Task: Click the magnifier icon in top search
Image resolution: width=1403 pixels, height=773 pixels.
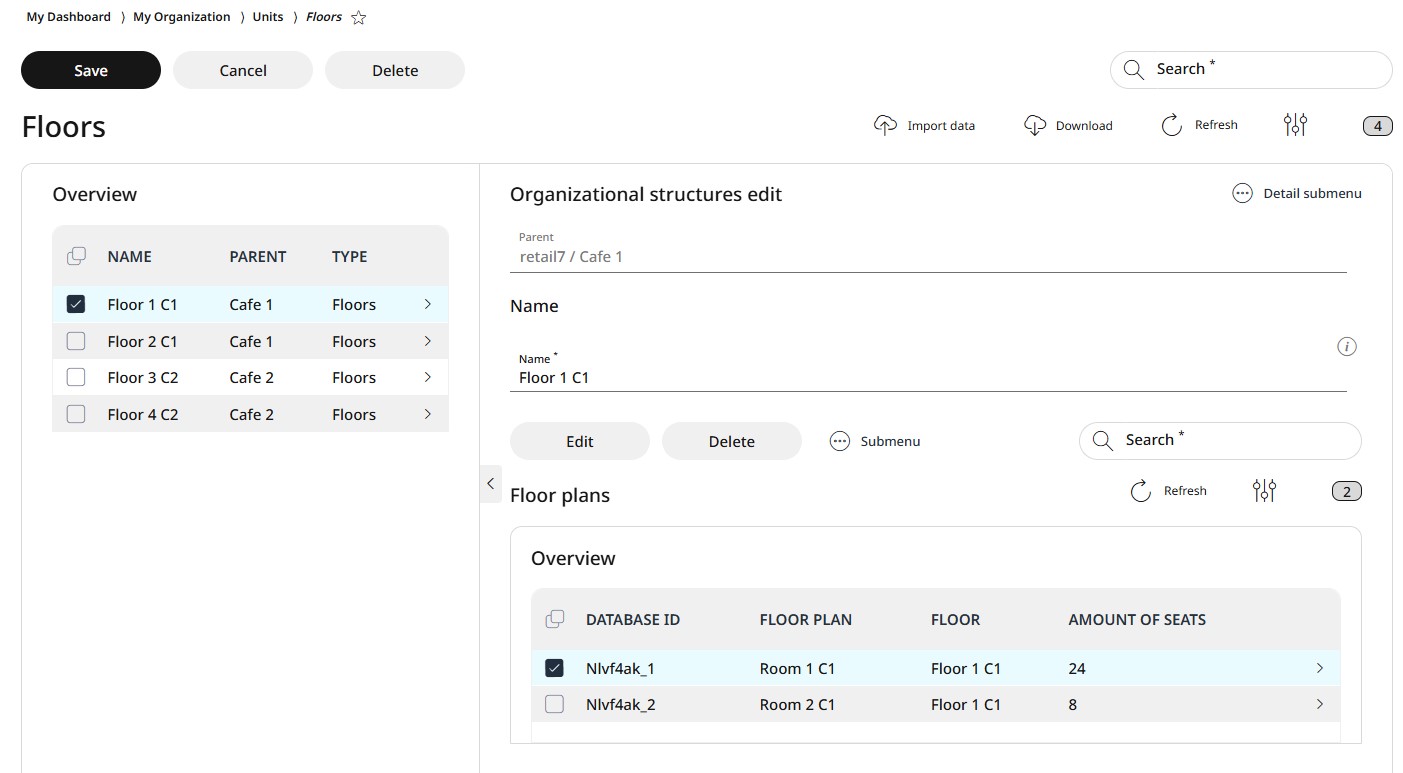Action: 1133,70
